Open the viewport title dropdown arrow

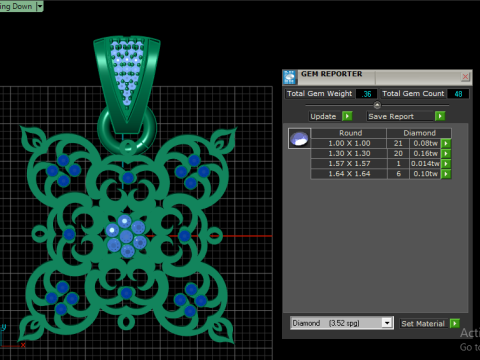point(40,6)
